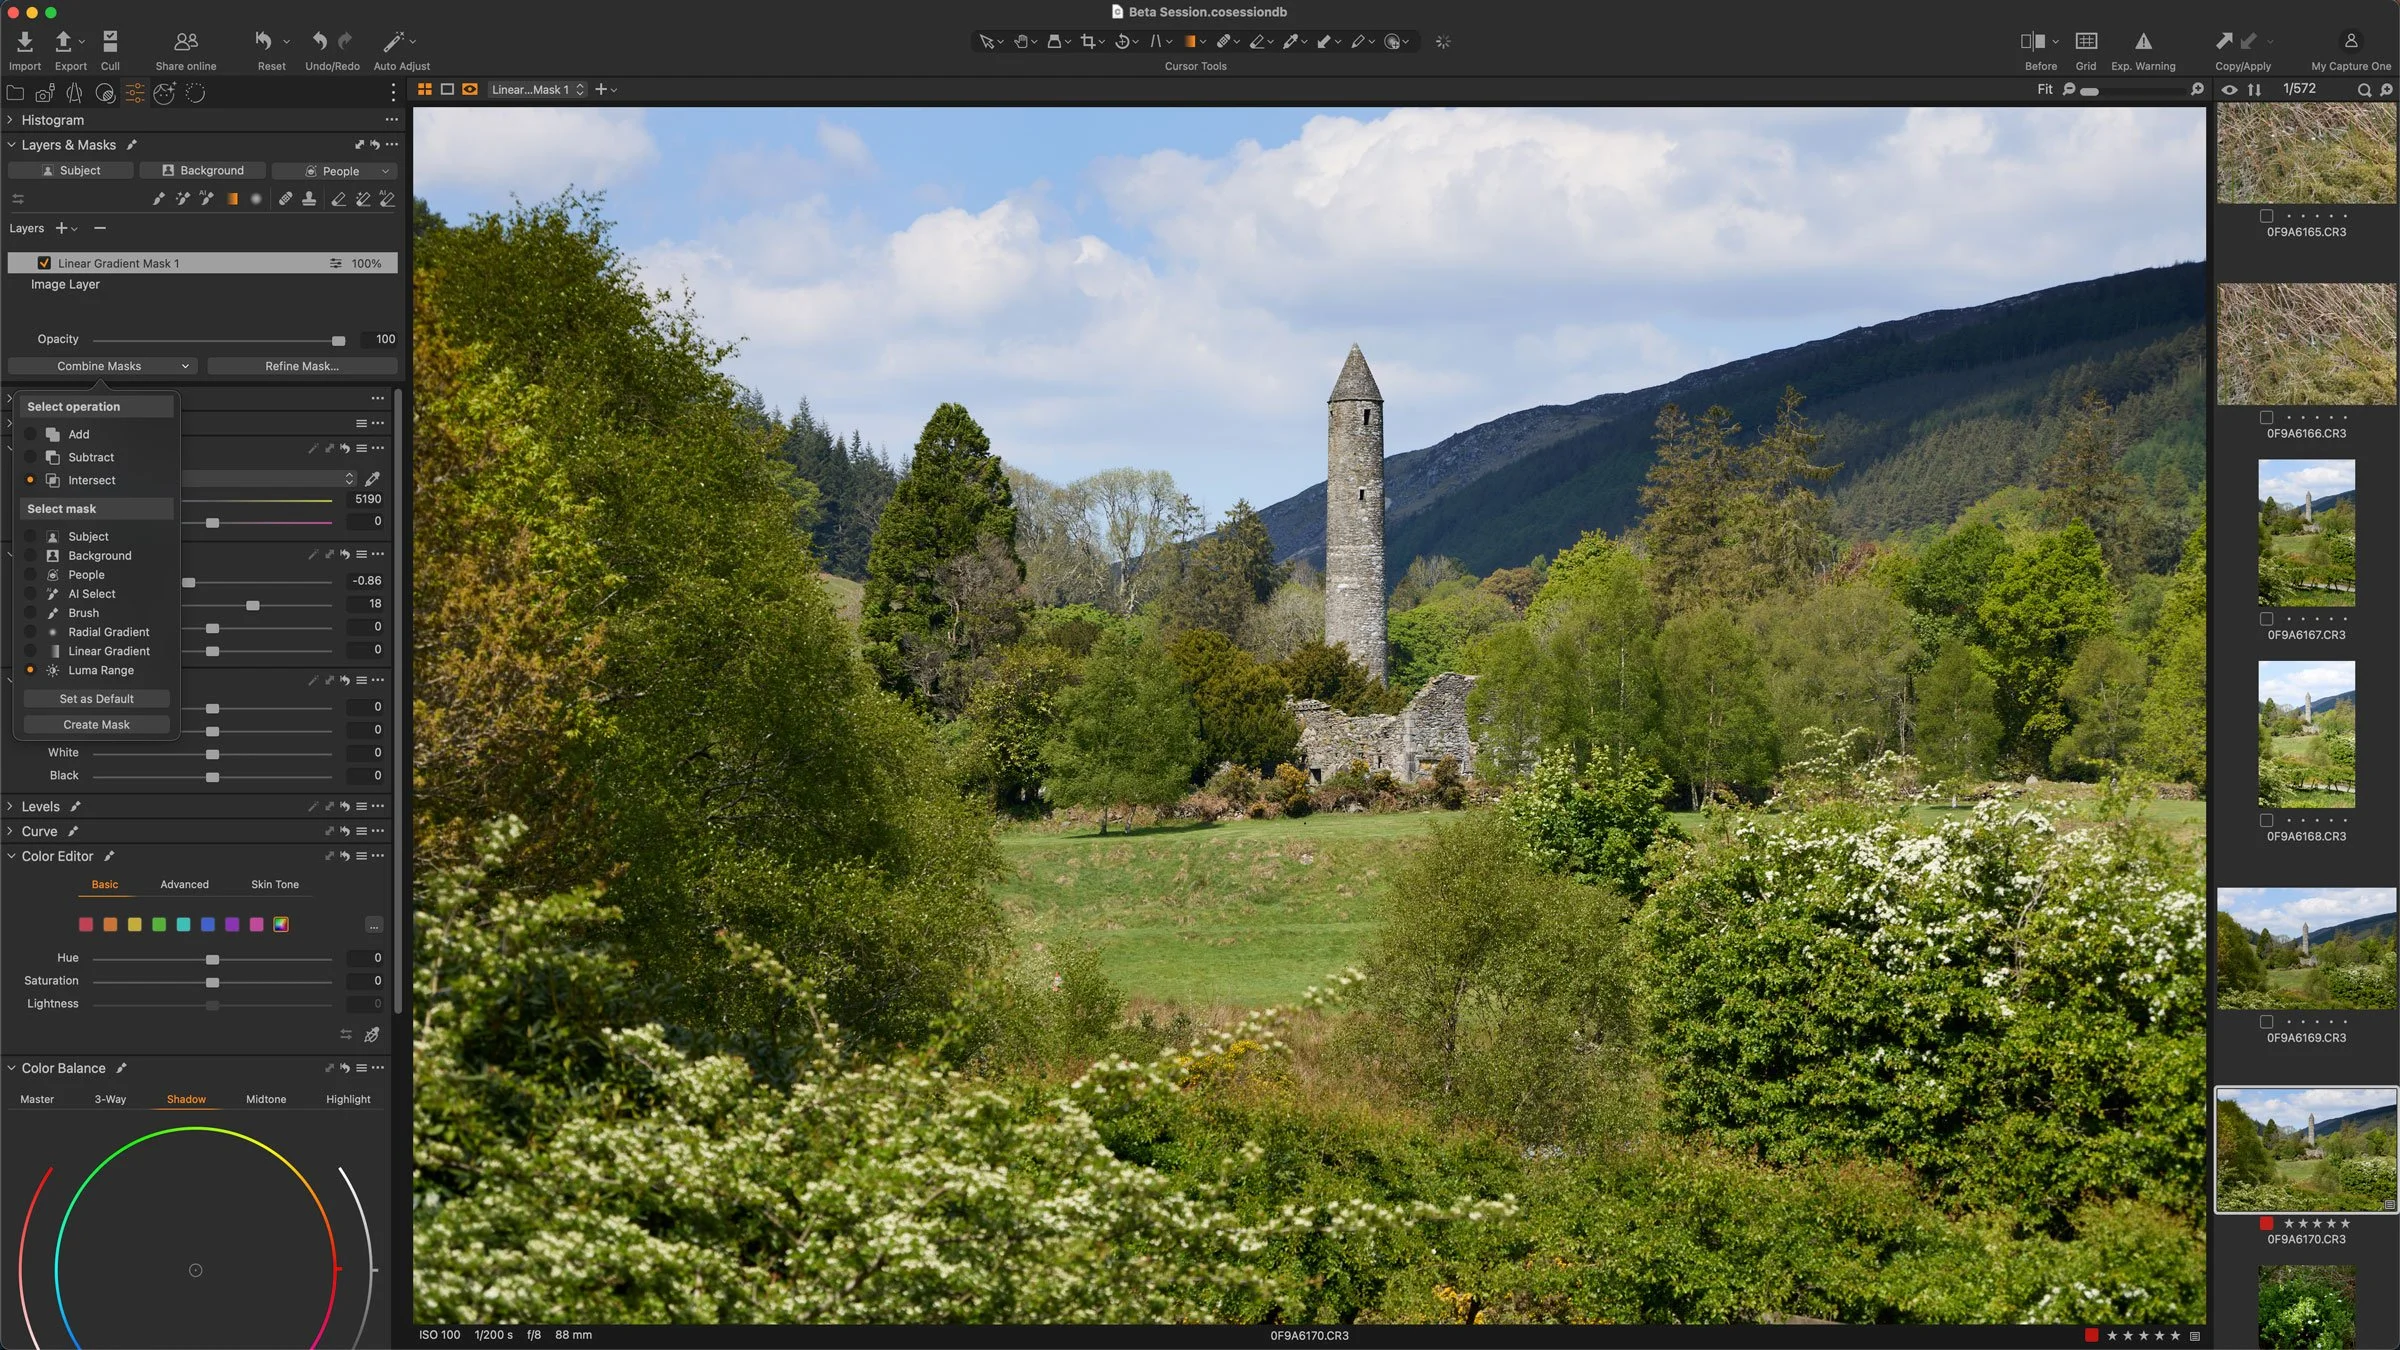Switch to the Highlight tab in Color Balance
Image resolution: width=2400 pixels, height=1350 pixels.
pos(347,1098)
